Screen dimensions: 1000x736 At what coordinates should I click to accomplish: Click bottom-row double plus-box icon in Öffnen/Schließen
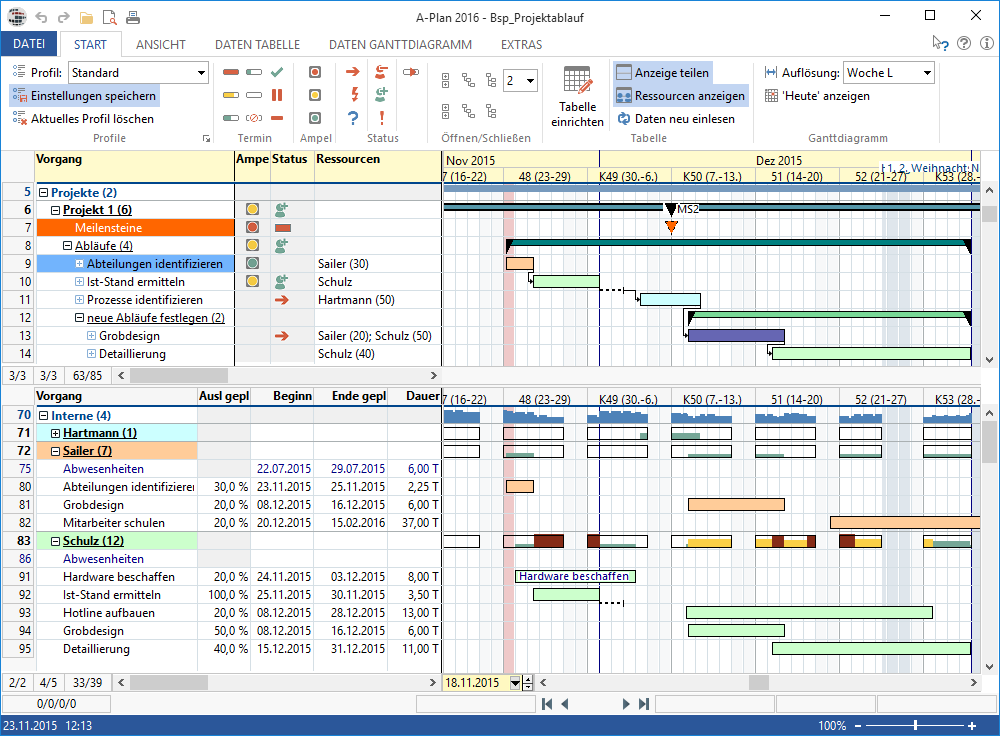445,112
